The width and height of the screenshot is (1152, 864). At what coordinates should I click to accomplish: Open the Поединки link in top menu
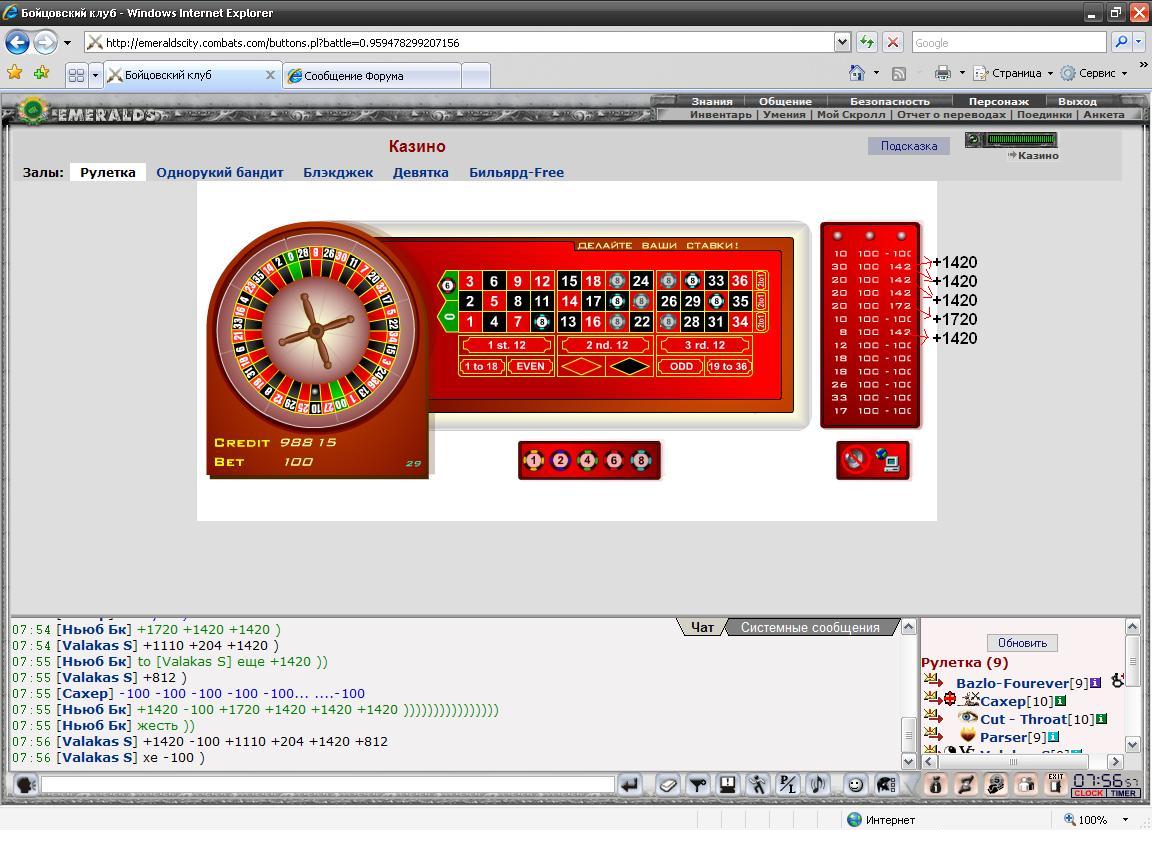coord(1044,115)
